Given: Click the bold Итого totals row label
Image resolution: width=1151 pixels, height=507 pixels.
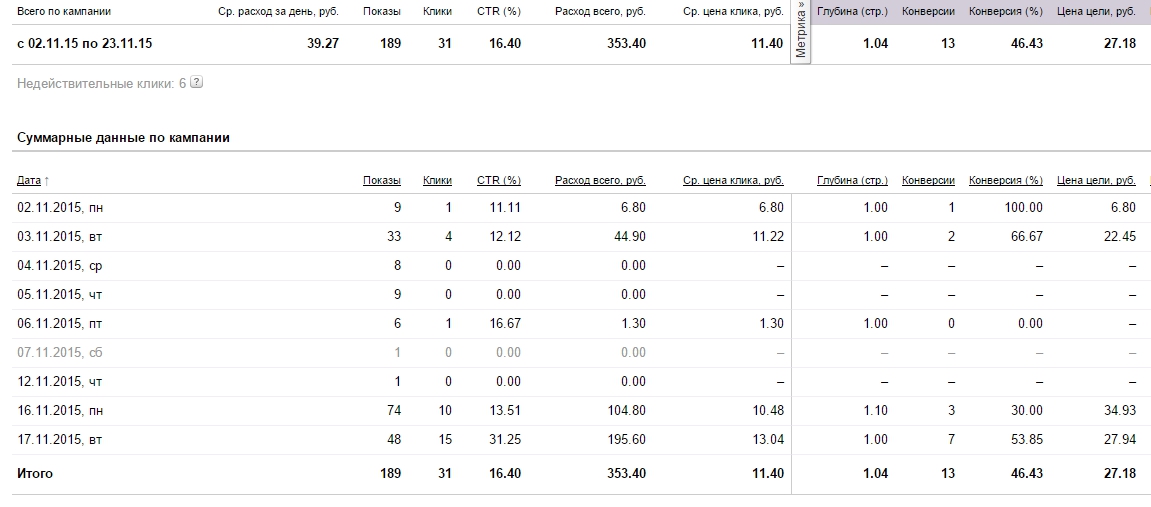Looking at the screenshot, I should pyautogui.click(x=35, y=473).
